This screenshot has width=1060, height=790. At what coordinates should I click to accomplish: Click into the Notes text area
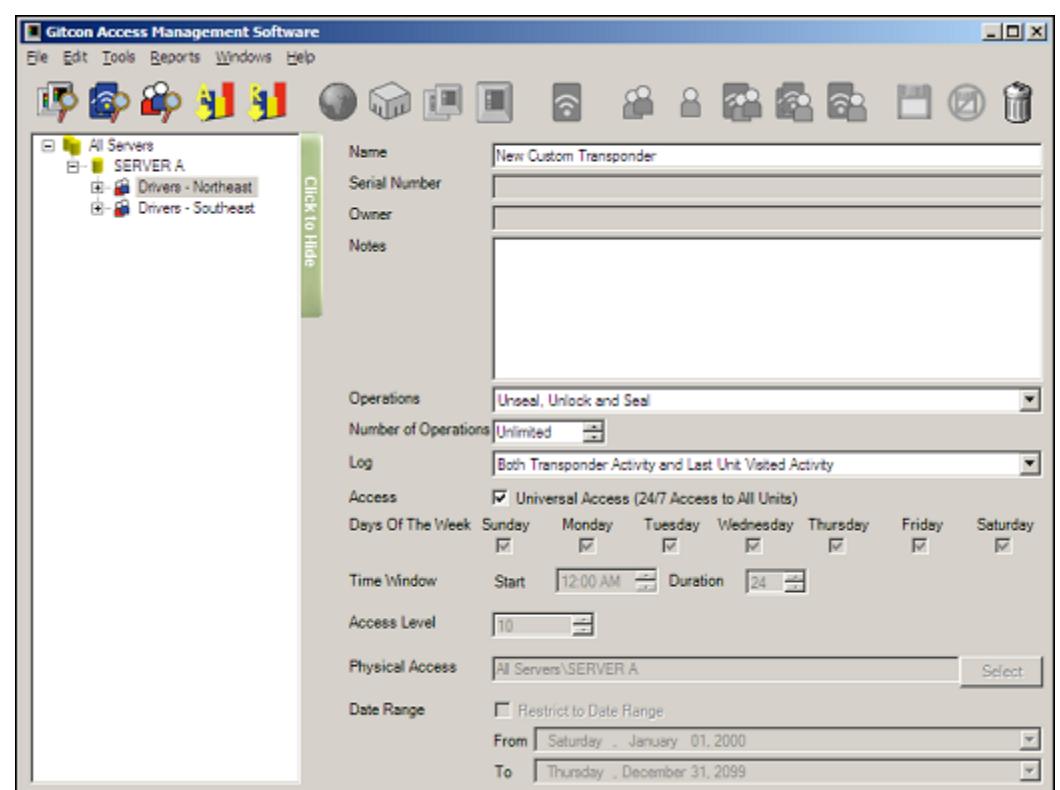tap(767, 308)
